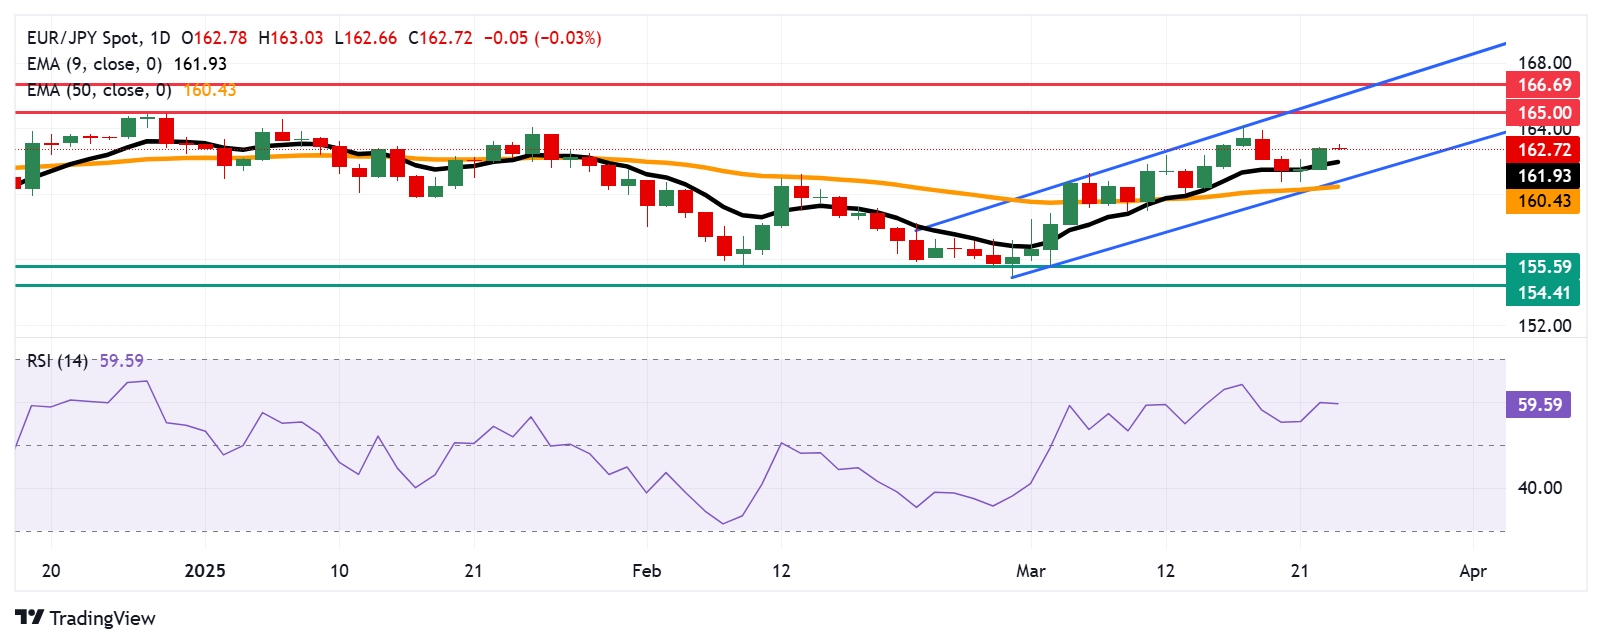Select the 2025 label on time axis

[x=205, y=571]
